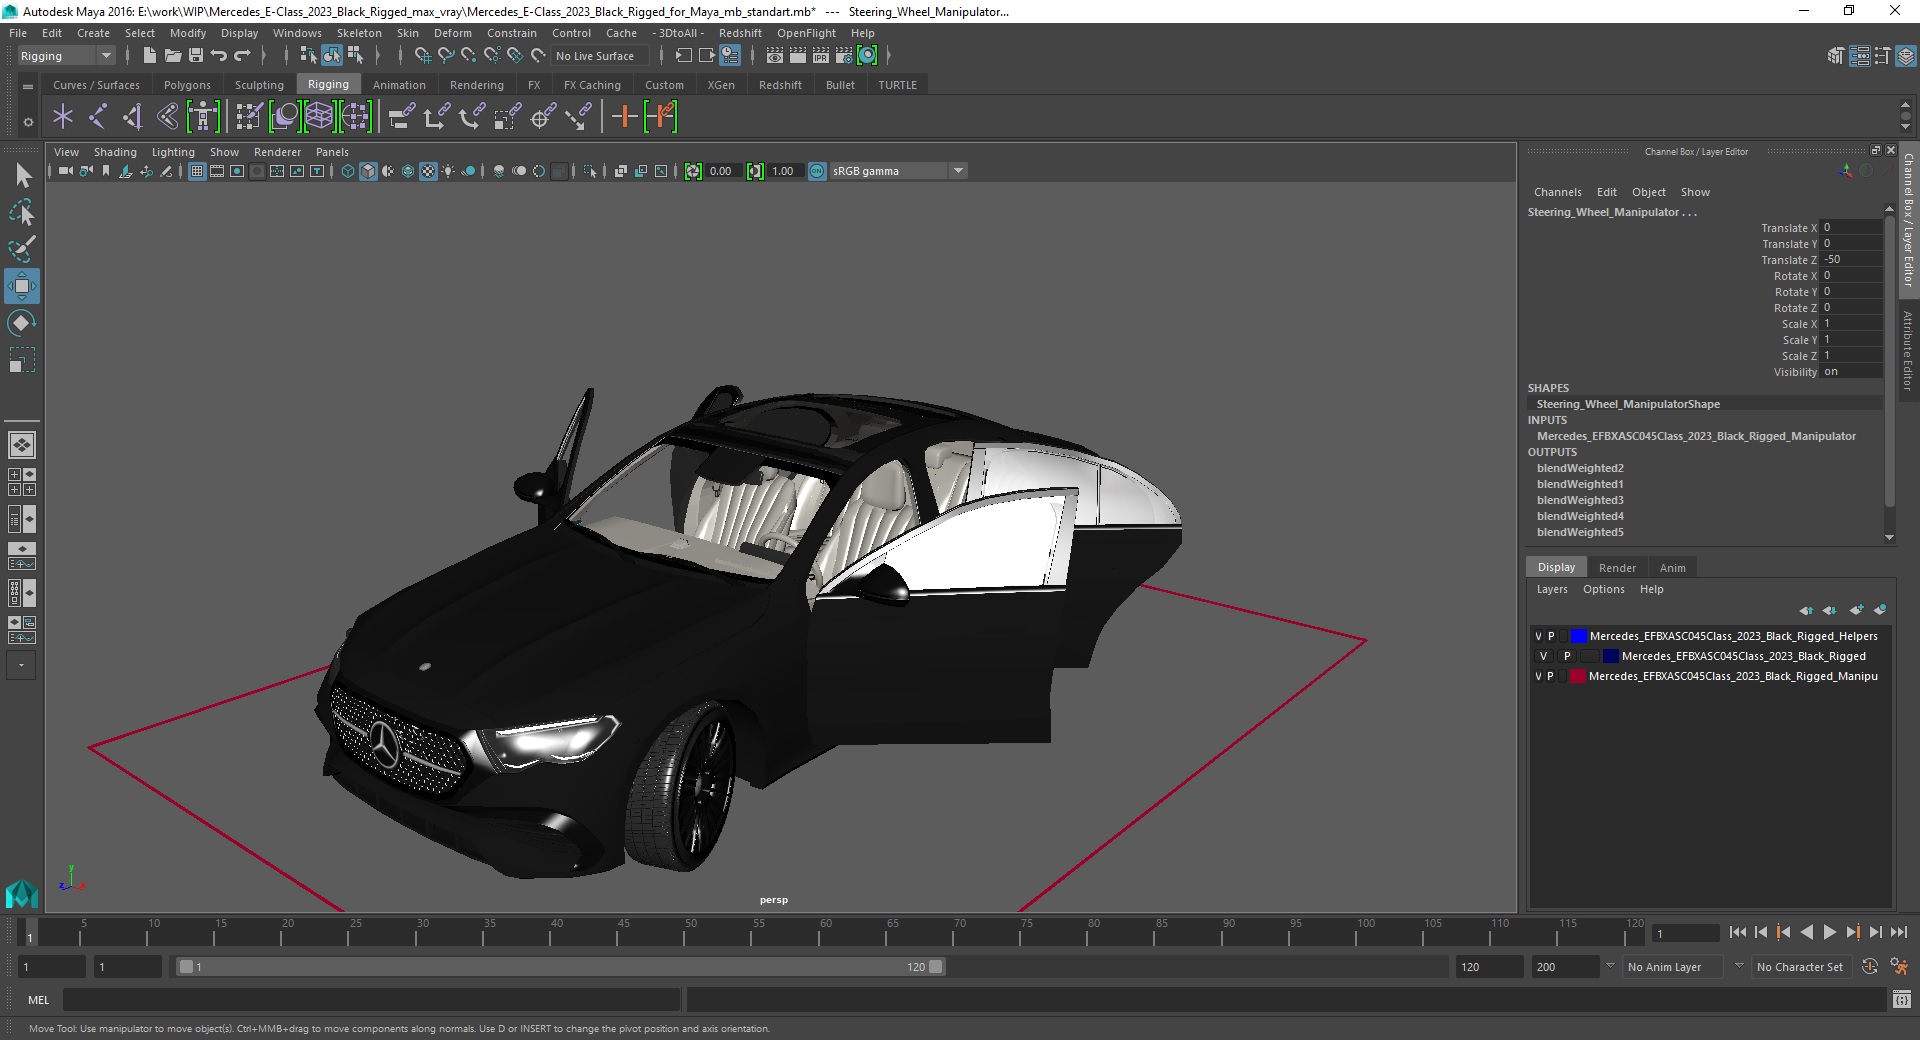Click the Create Joint shelf icon

[x=98, y=117]
